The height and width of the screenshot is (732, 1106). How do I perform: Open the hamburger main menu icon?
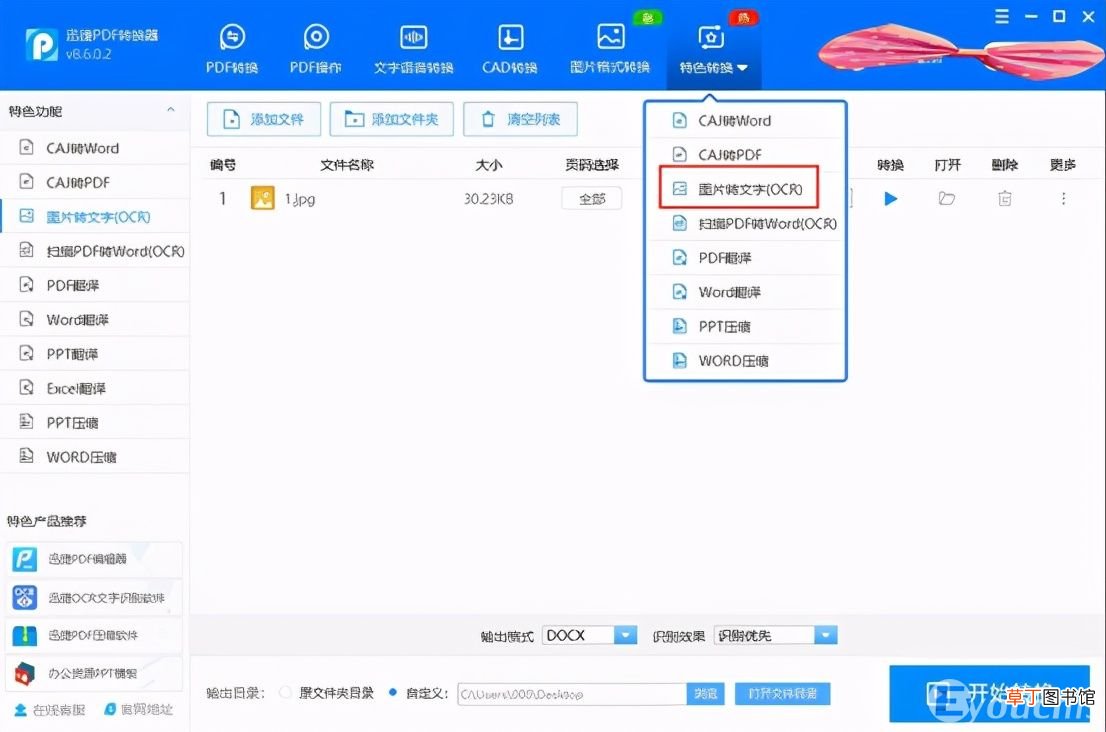[1002, 16]
